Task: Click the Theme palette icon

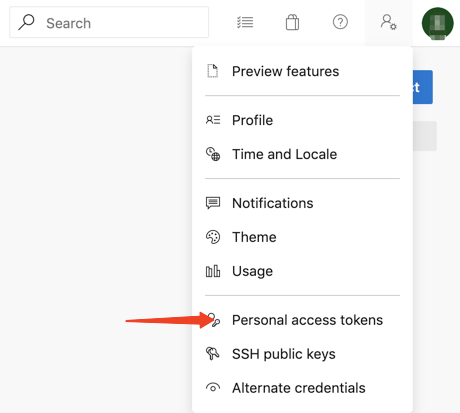Action: (213, 237)
